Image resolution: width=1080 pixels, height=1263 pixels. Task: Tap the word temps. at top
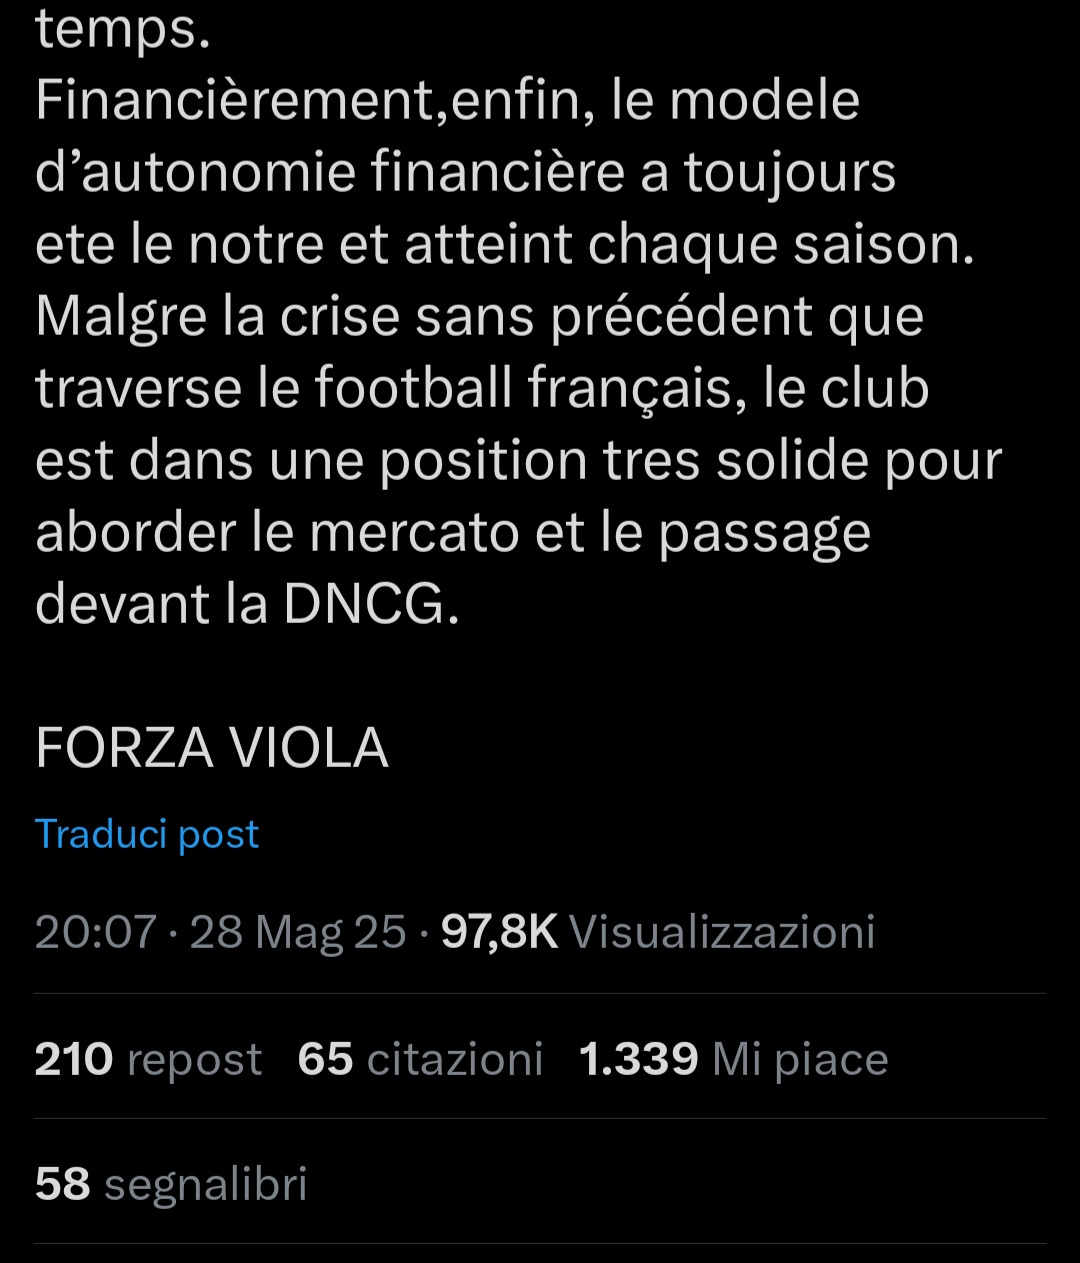coord(123,32)
